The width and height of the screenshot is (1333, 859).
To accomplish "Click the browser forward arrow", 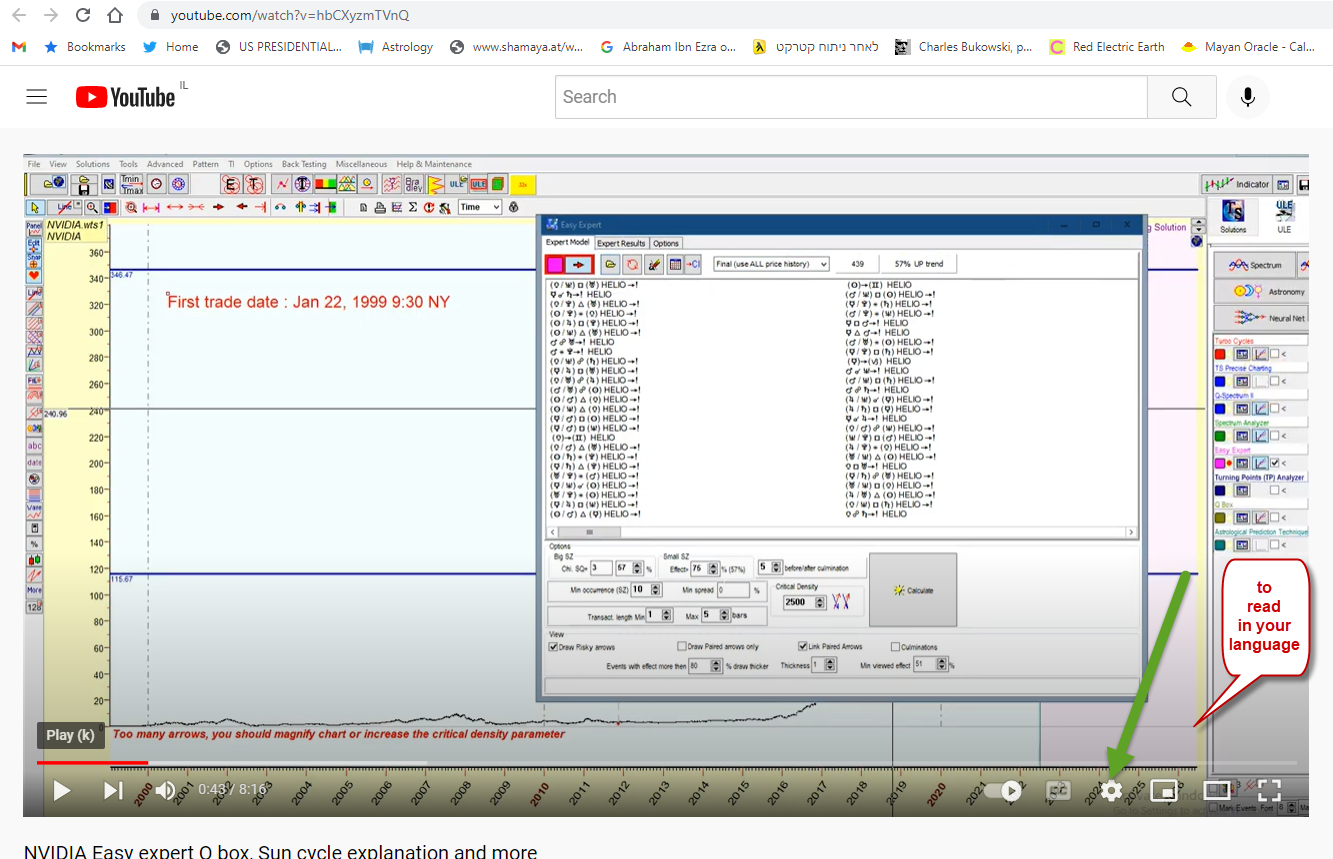I will point(52,15).
